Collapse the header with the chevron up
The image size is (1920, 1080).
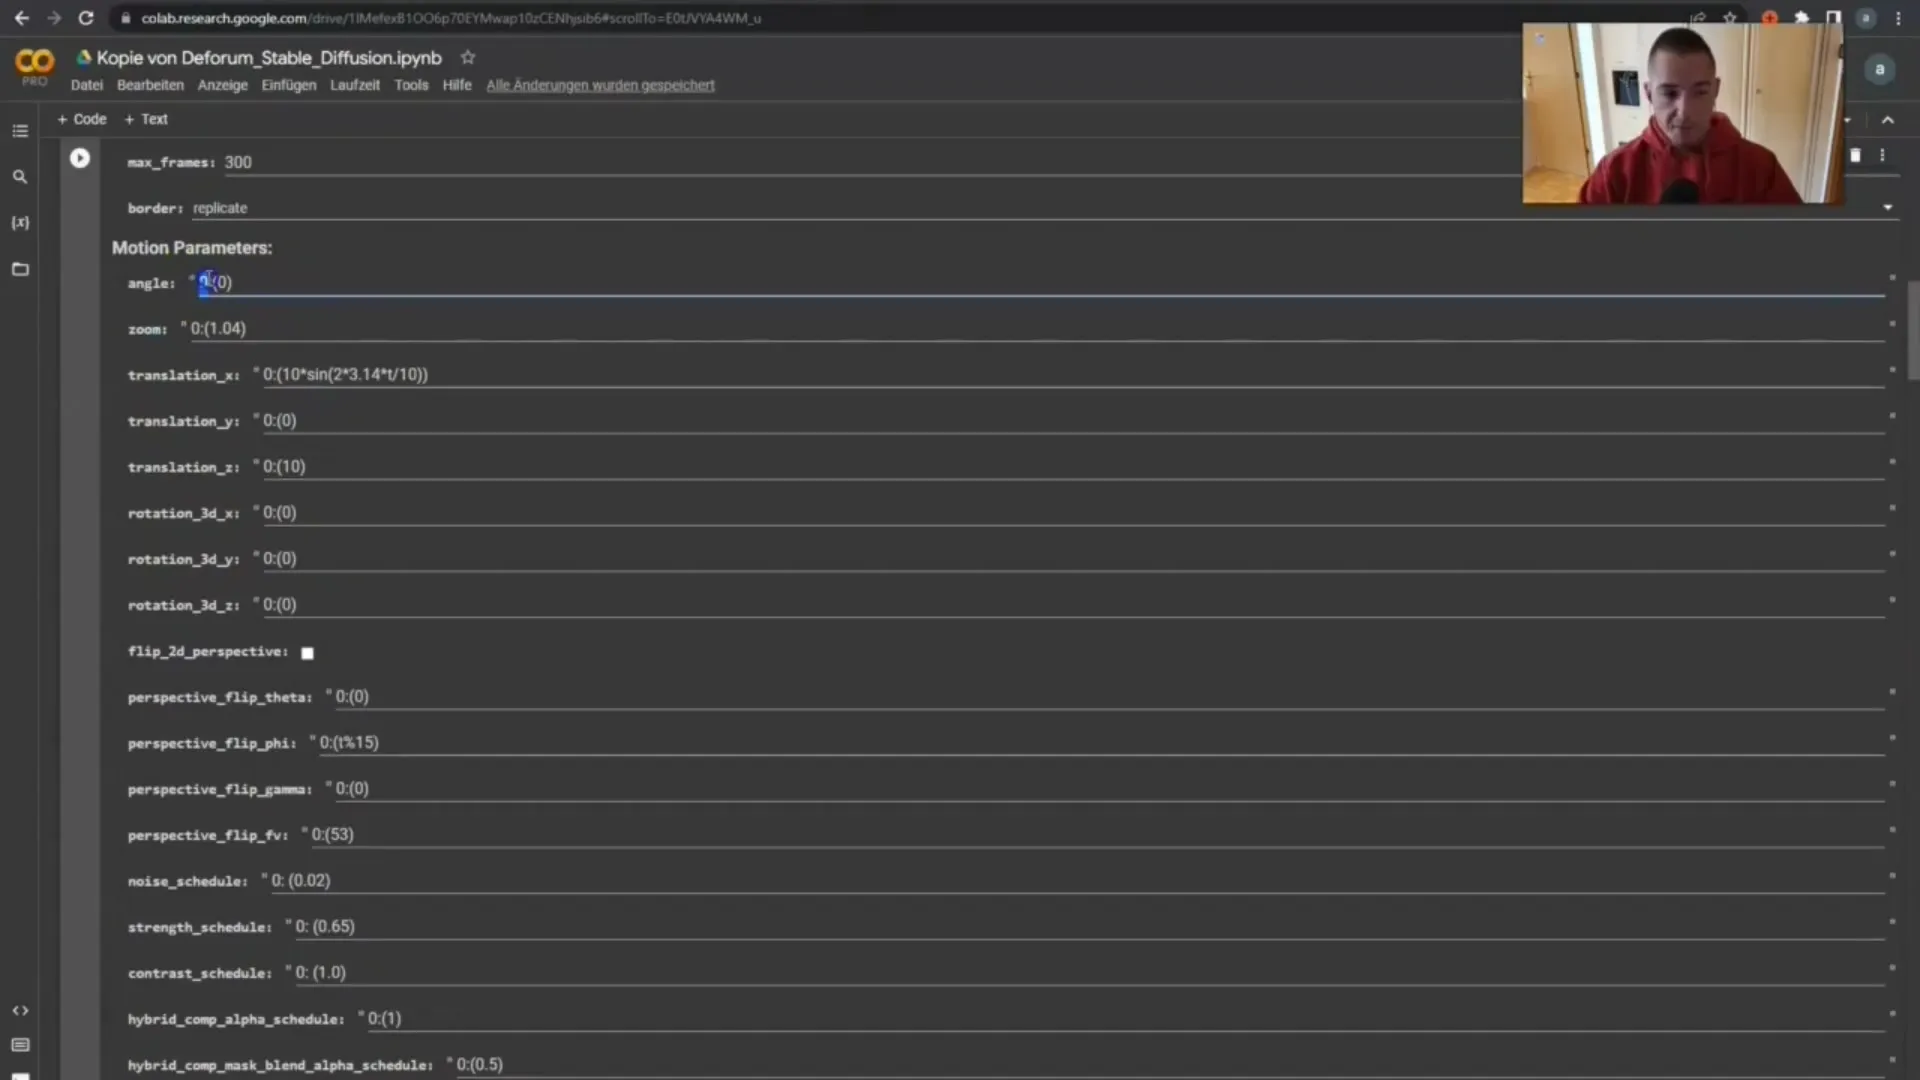point(1888,120)
